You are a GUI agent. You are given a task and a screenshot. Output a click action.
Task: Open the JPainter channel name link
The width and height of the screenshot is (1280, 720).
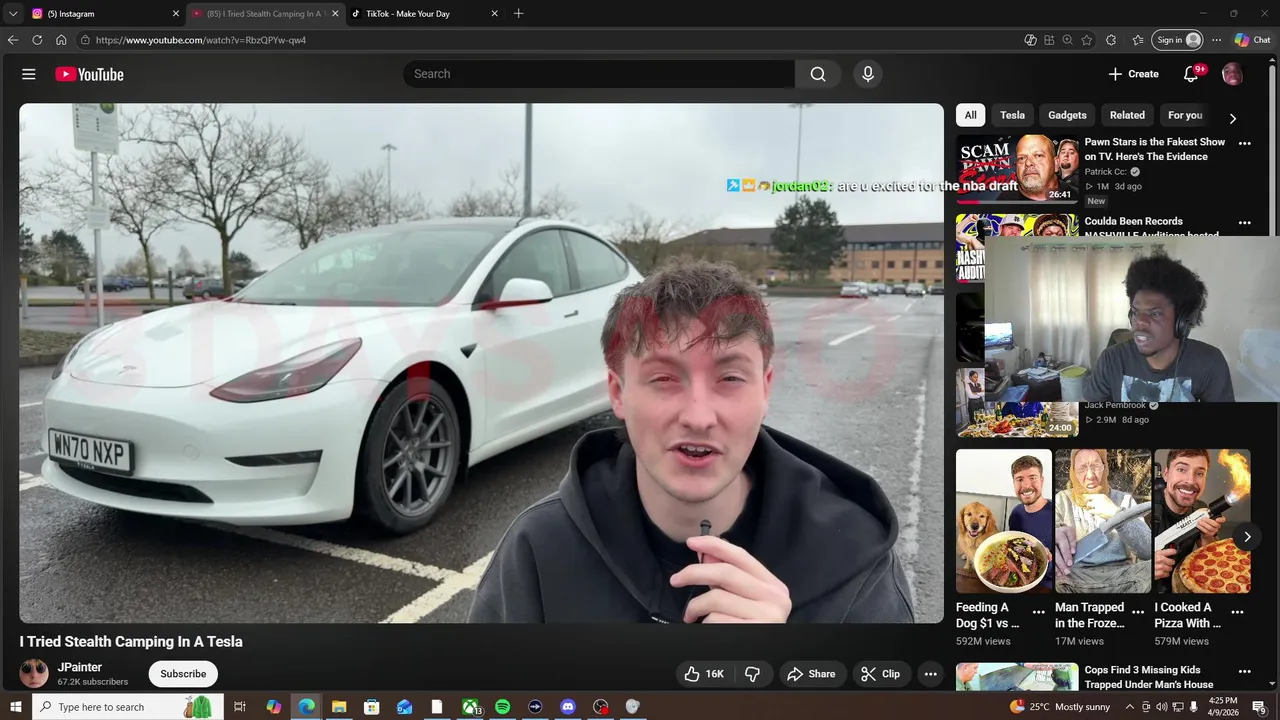(x=80, y=667)
